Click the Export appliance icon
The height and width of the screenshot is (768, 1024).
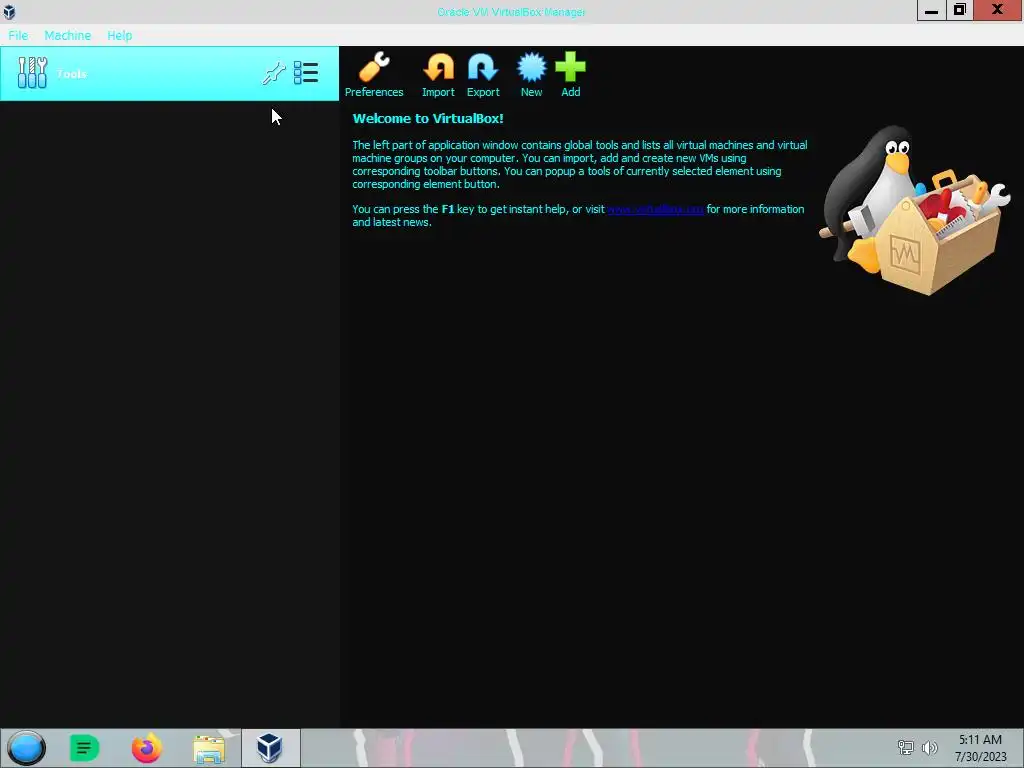click(483, 75)
